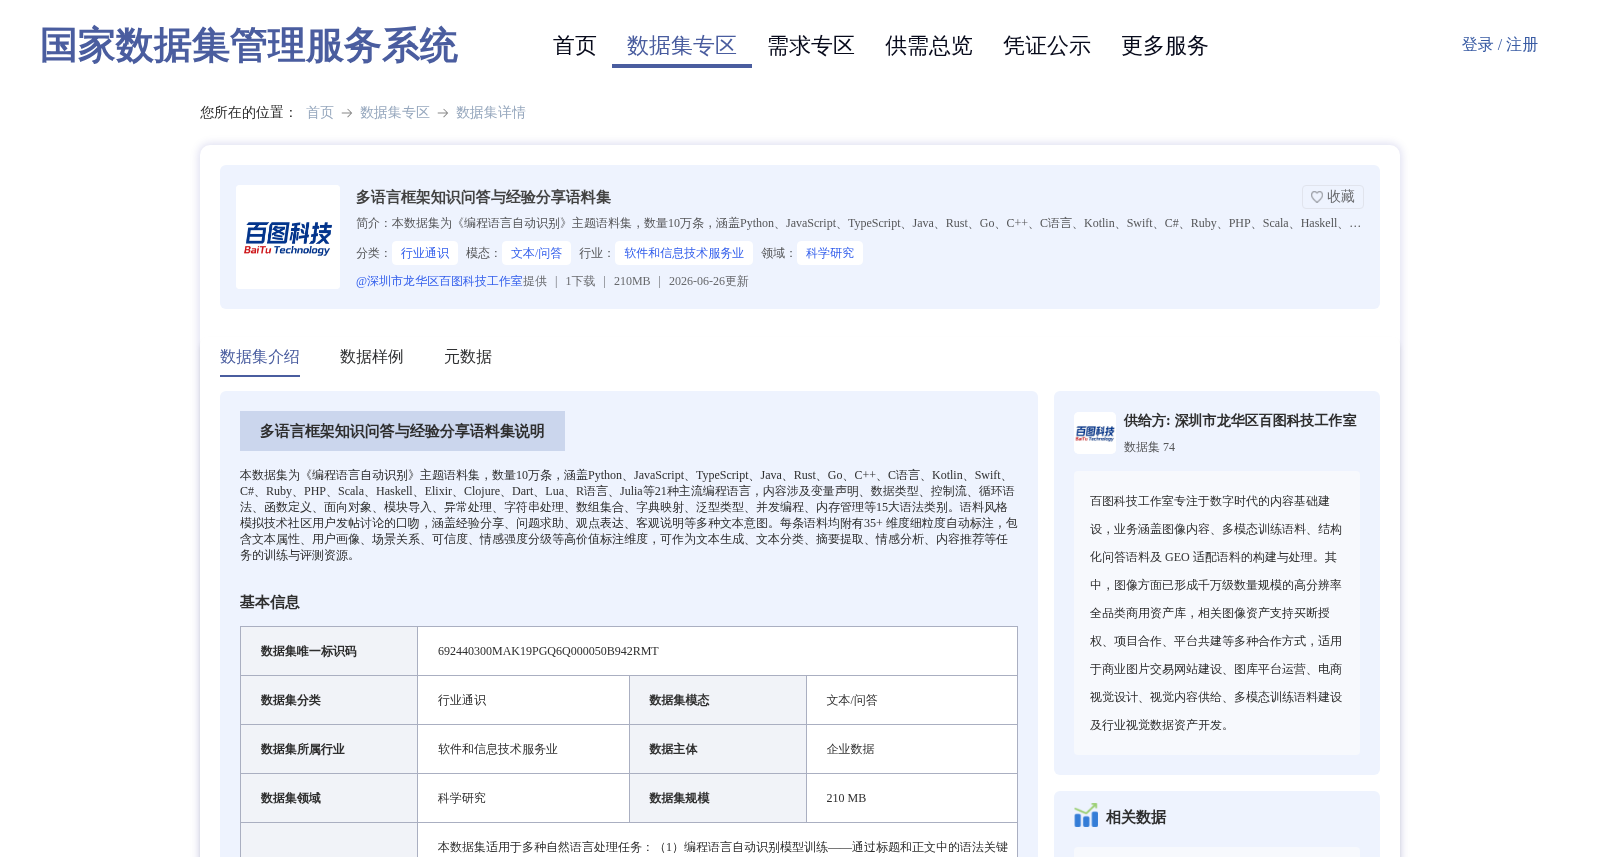Click the 多语言框架知识问答与经验分享语料集说明 heading banner
The height and width of the screenshot is (857, 1600).
[x=402, y=431]
